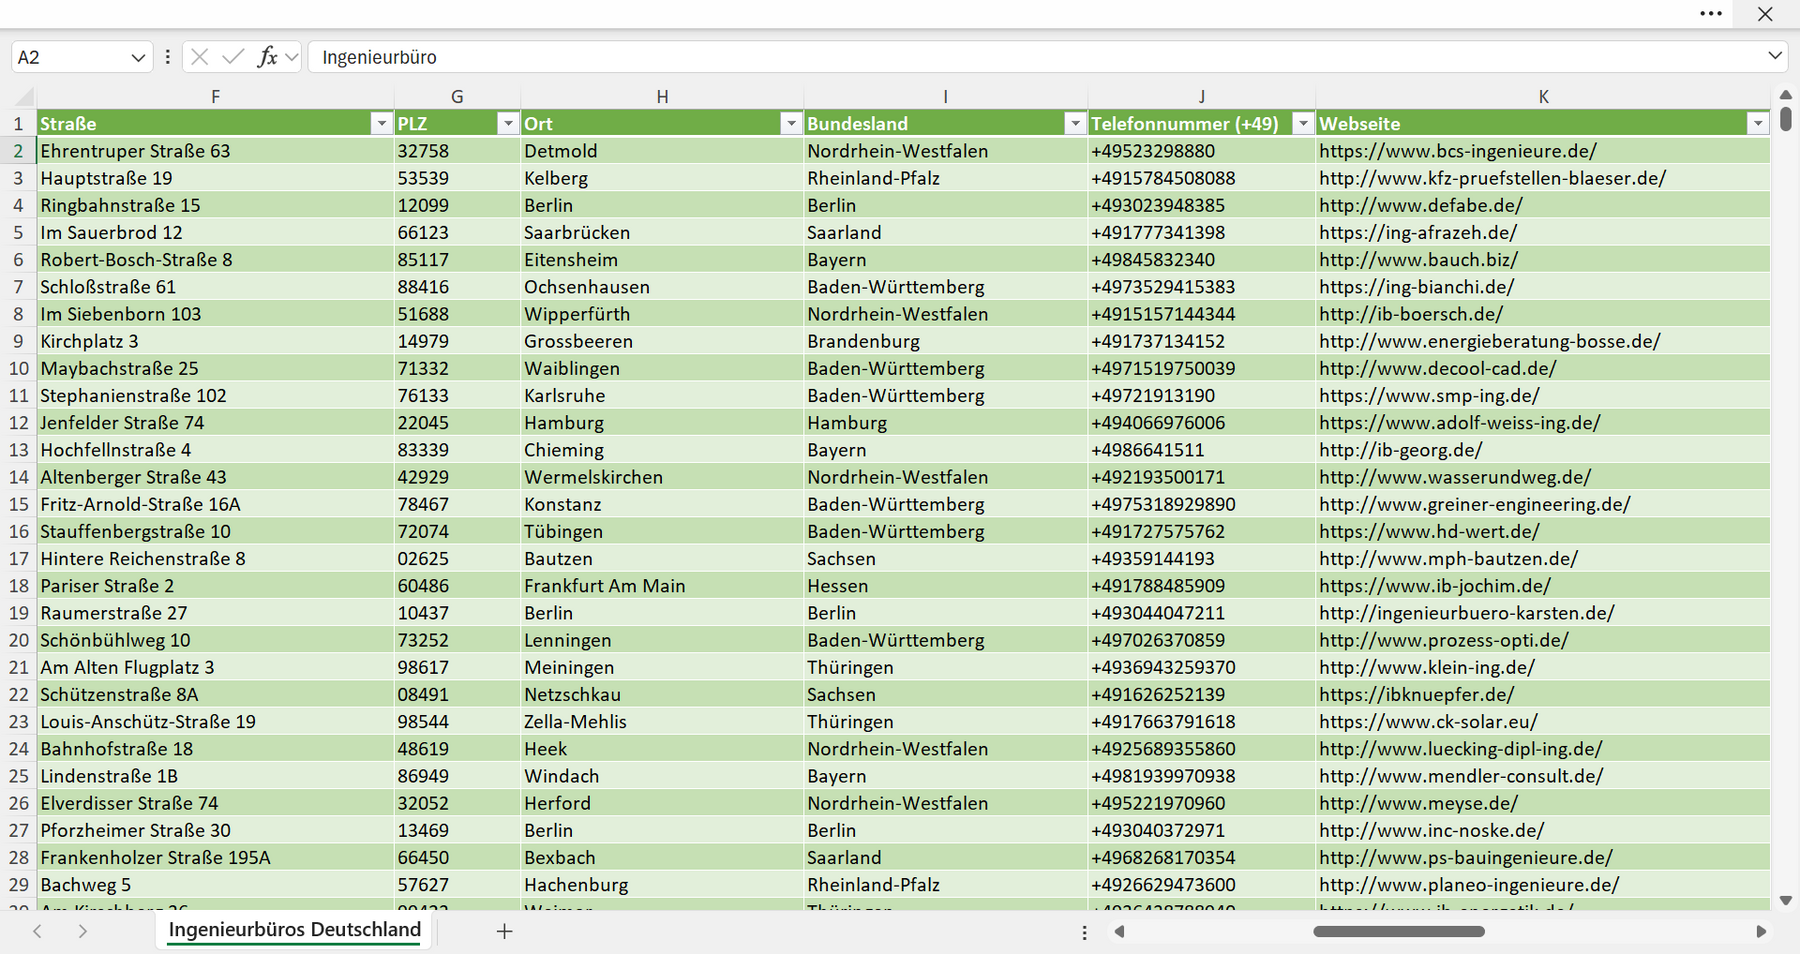Select cell with PLZ 53539
Image resolution: width=1800 pixels, height=954 pixels.
[457, 178]
